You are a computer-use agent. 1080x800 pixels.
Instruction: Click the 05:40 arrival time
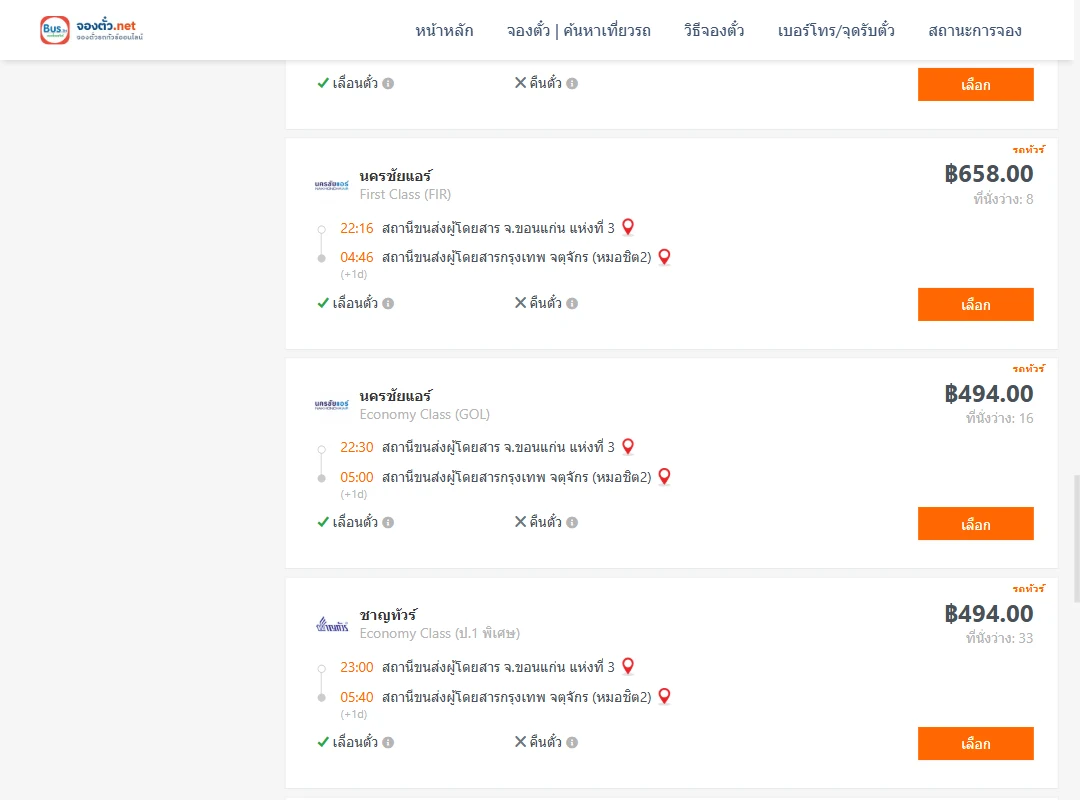pyautogui.click(x=356, y=697)
